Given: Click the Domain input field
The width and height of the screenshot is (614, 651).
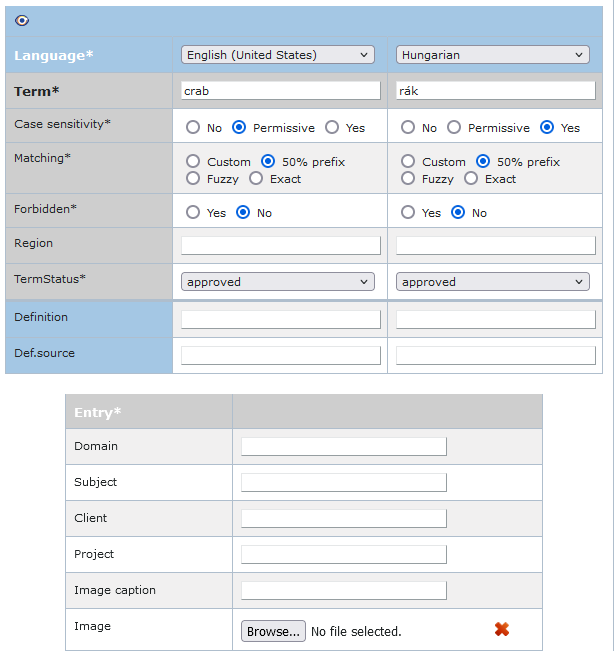Looking at the screenshot, I should point(344,446).
